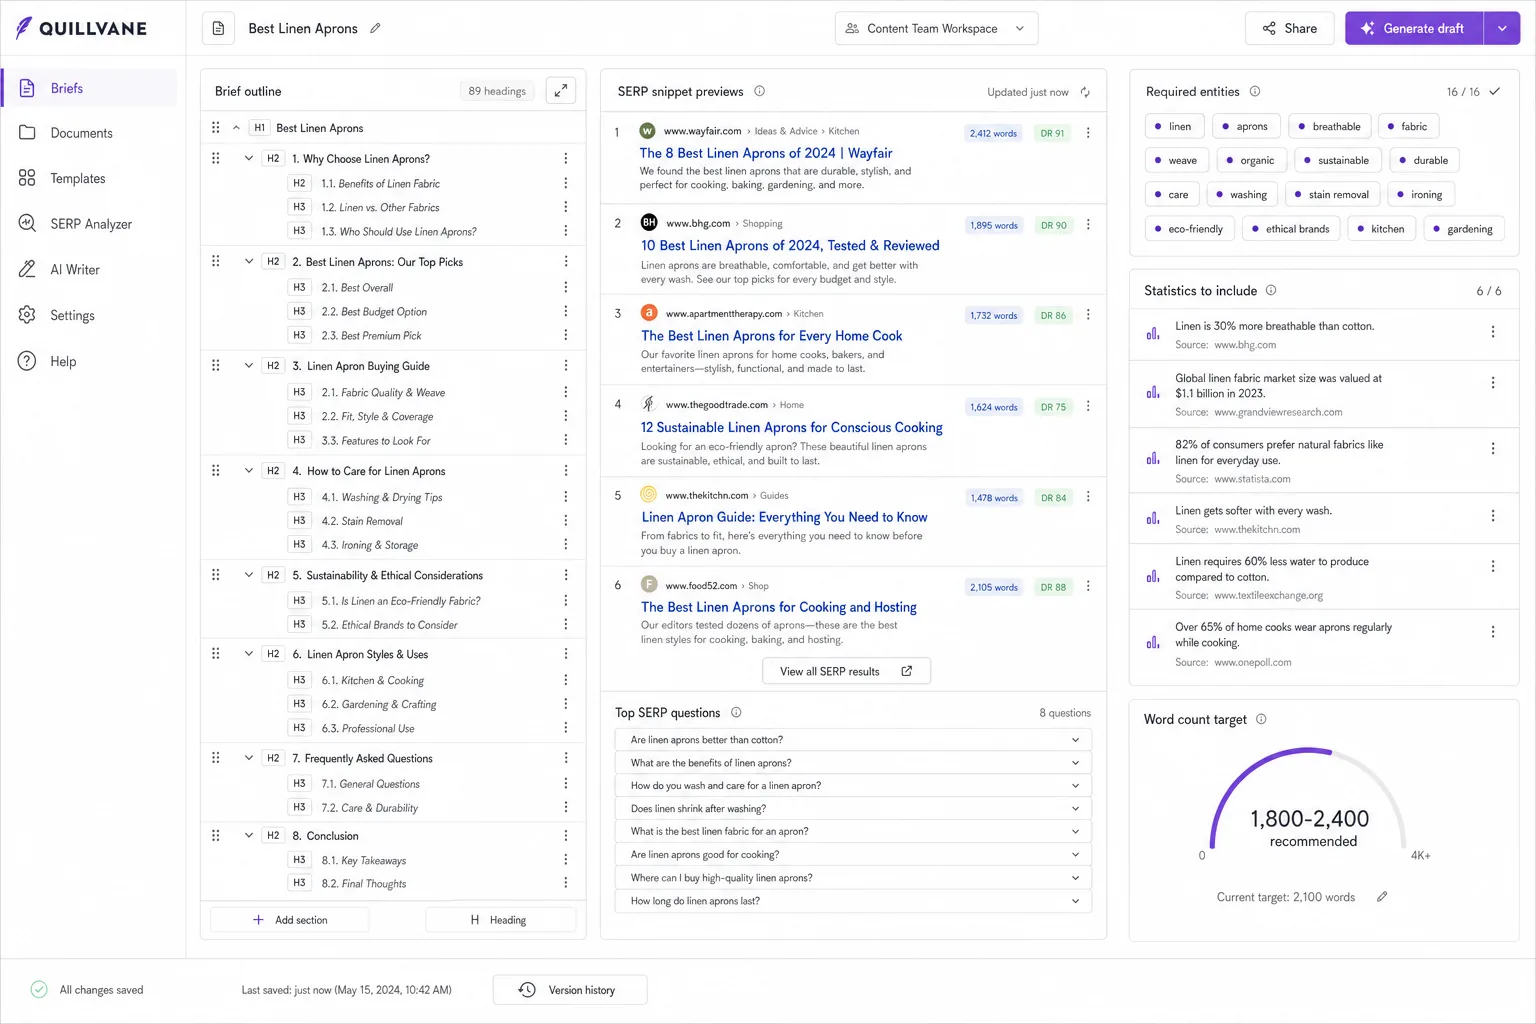The width and height of the screenshot is (1536, 1024).
Task: Open 'The 8 Best Linen Aprons of 2024 | Wayfair' link
Action: (x=766, y=153)
